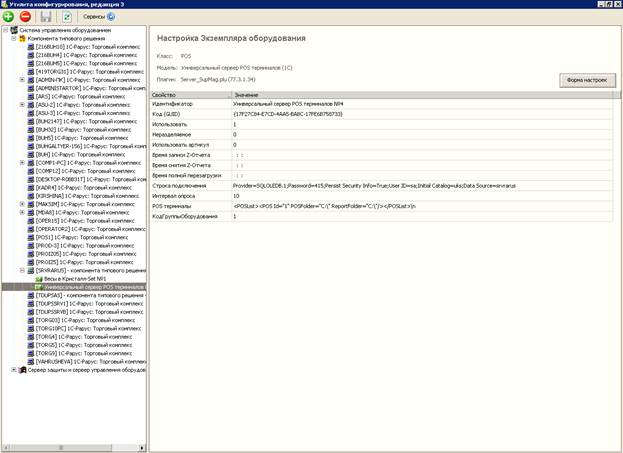This screenshot has width=623, height=453.
Task: Expand the [COMP1-PC] tree node
Action: pyautogui.click(x=22, y=163)
